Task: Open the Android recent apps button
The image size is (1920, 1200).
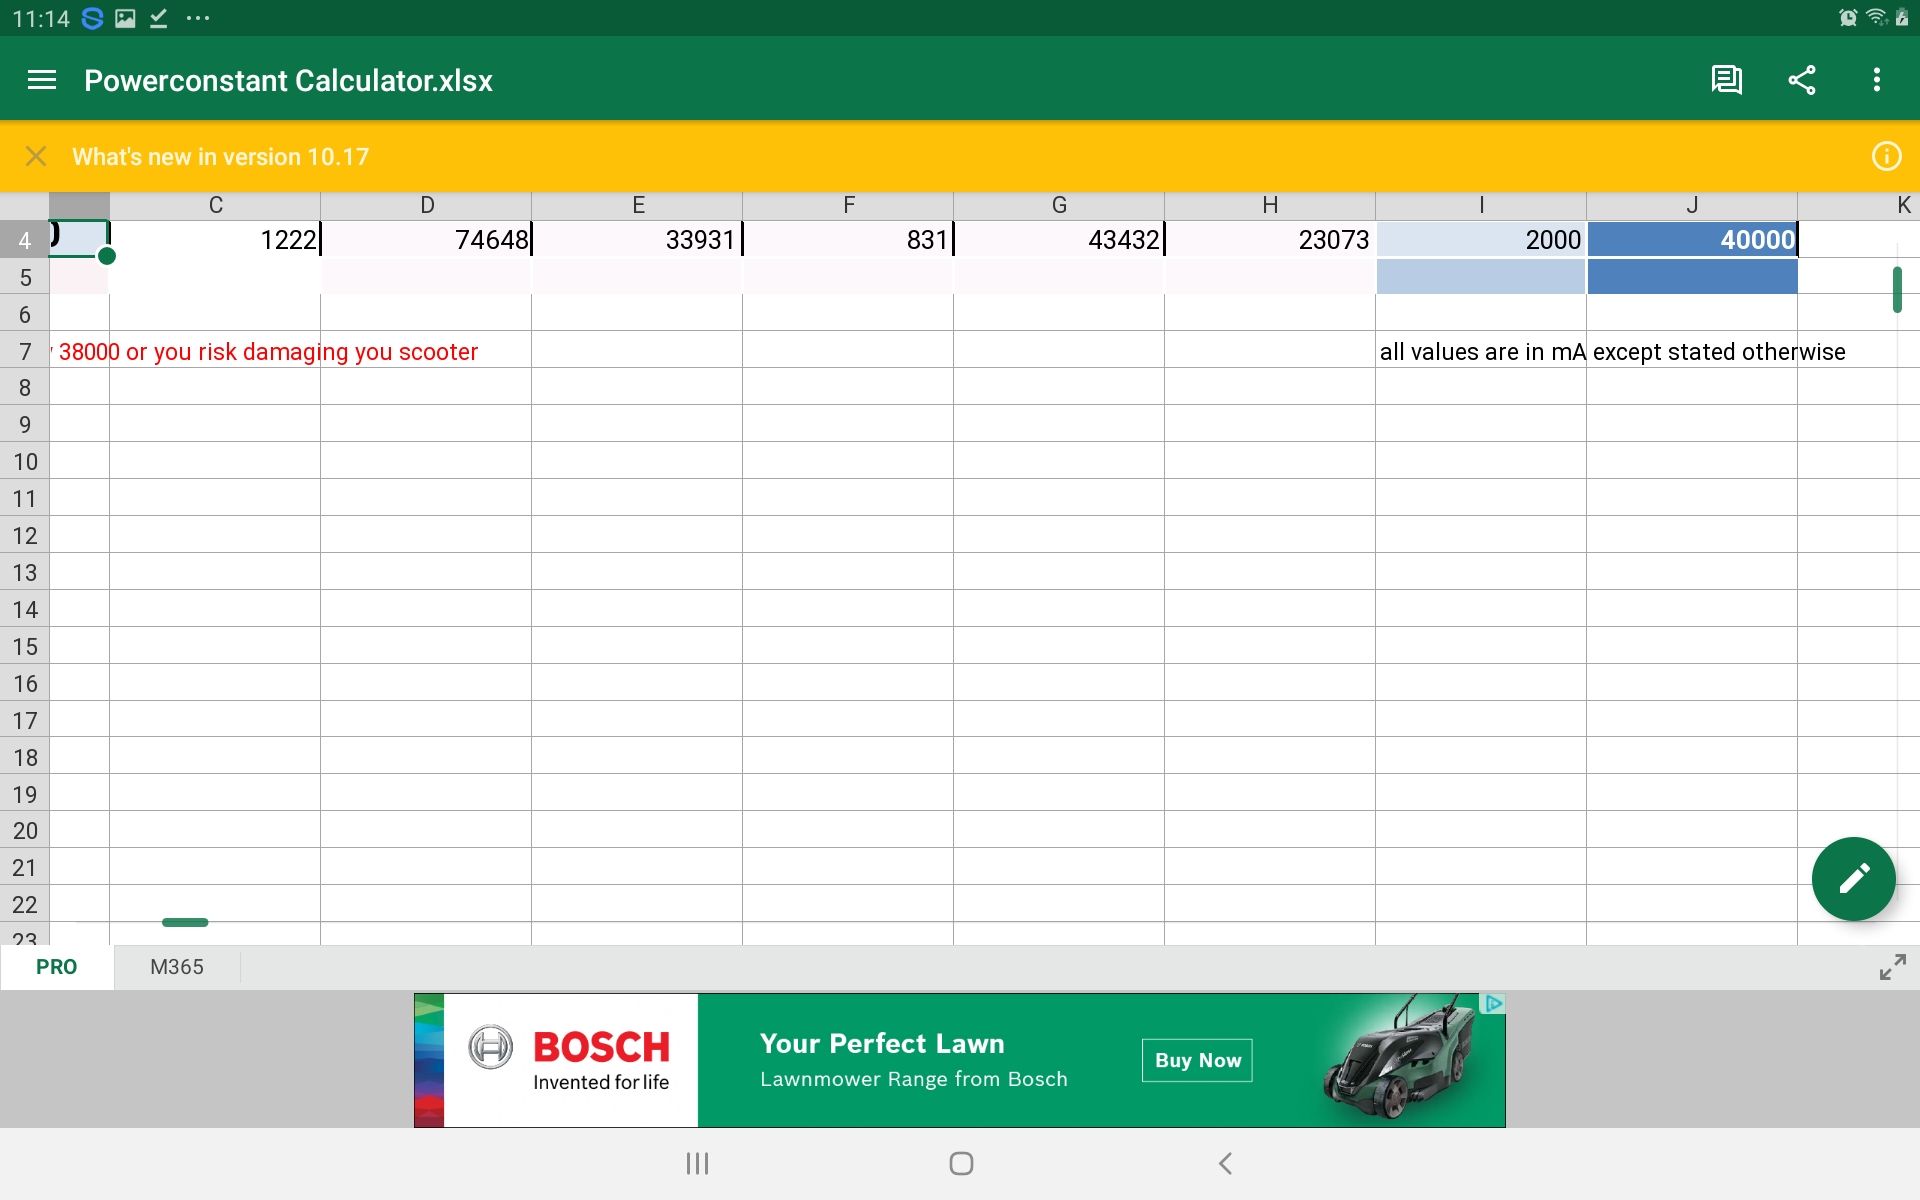Action: point(697,1163)
